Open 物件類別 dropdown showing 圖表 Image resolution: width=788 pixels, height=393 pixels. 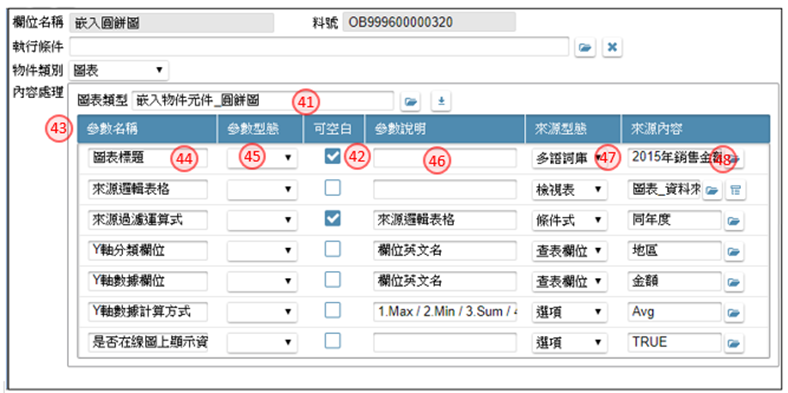[120, 70]
